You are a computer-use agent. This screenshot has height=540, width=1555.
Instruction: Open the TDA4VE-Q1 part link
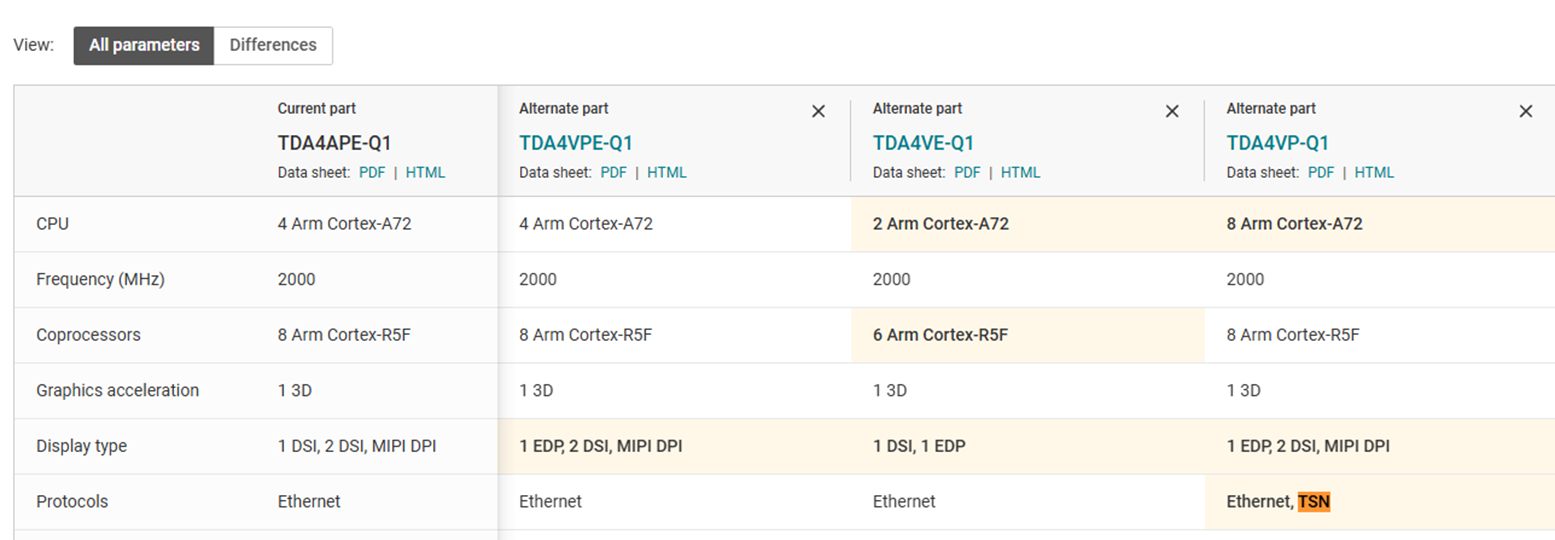click(923, 143)
